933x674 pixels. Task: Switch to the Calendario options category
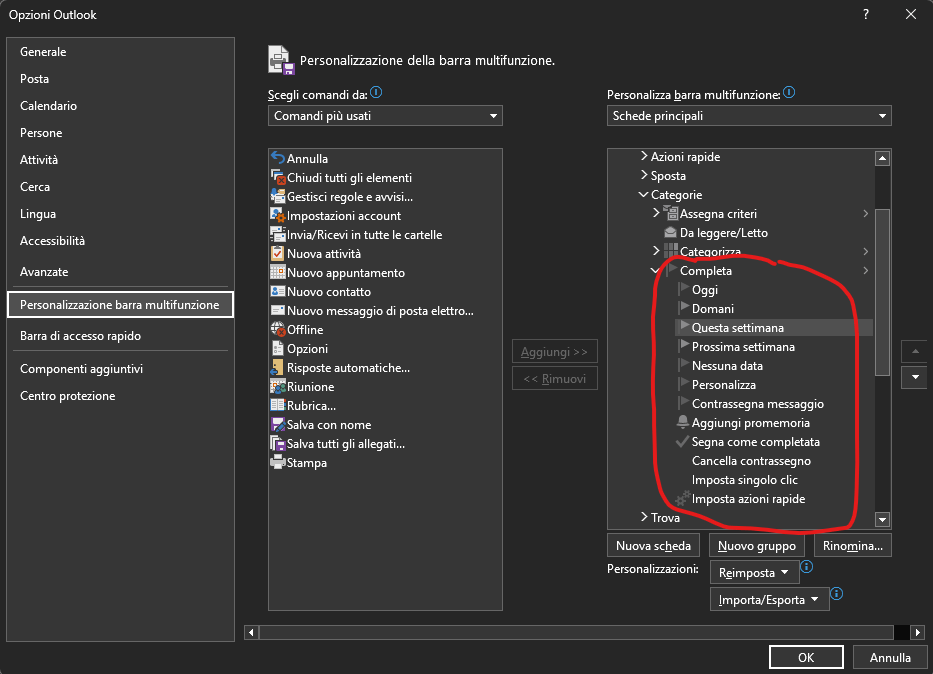click(x=120, y=105)
